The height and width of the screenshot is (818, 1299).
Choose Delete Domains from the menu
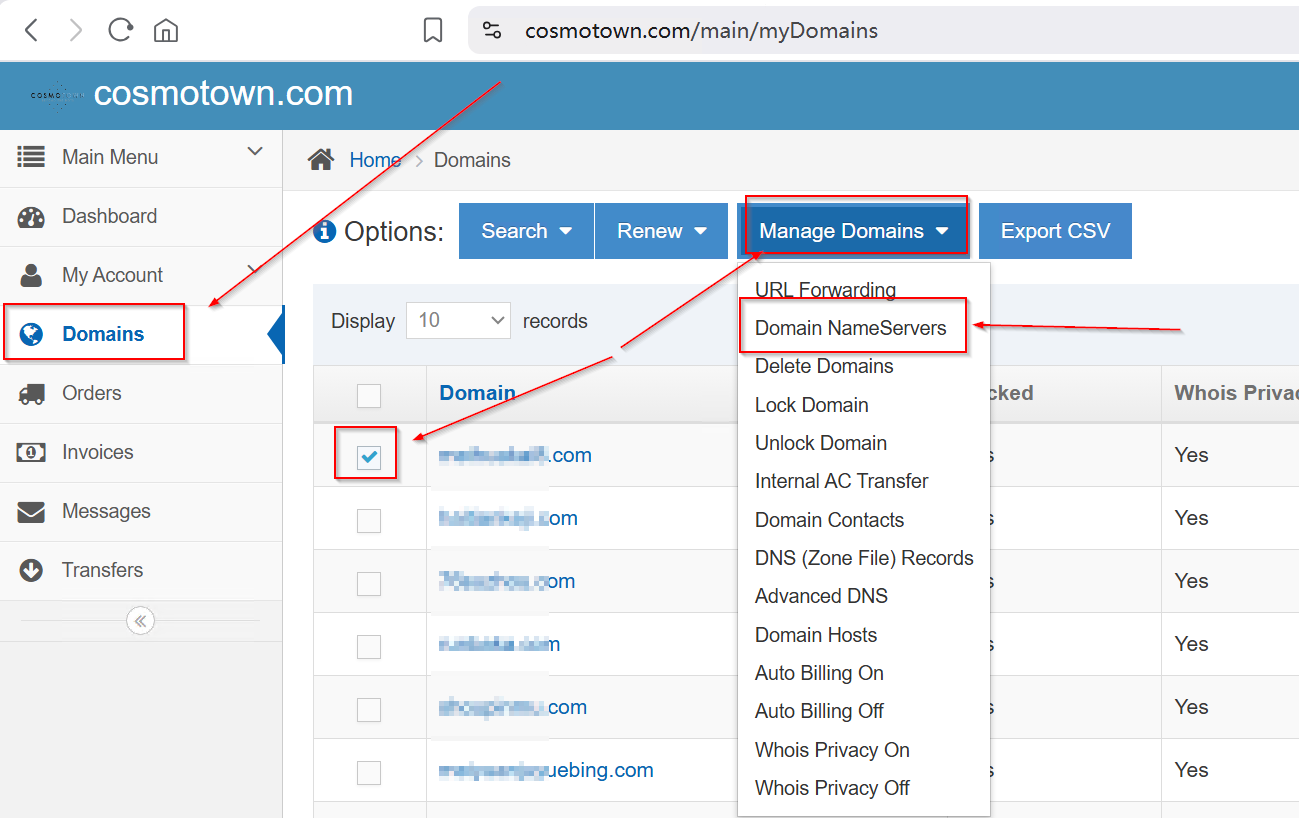pyautogui.click(x=824, y=366)
